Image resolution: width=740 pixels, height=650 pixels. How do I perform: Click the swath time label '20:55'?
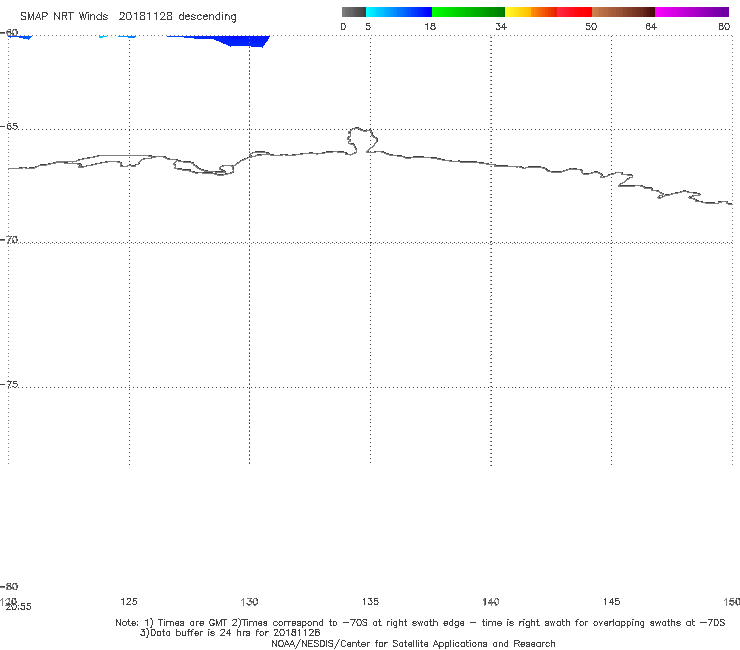[18, 607]
